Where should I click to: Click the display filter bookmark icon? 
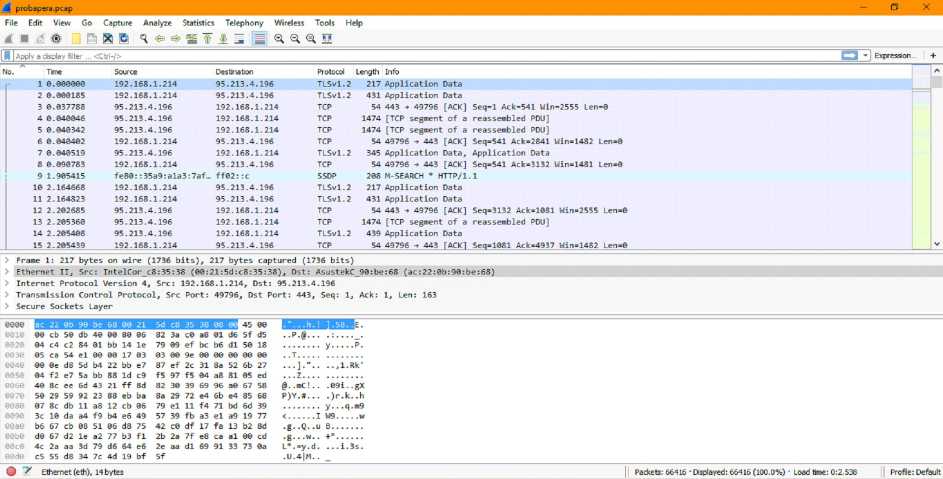7,55
